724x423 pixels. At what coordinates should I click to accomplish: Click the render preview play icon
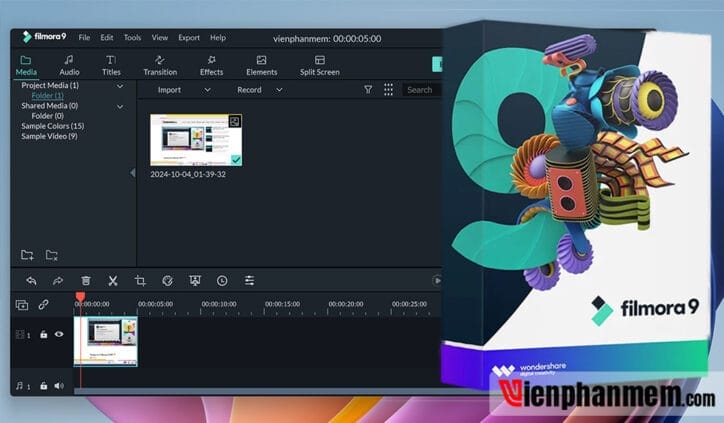click(x=437, y=280)
